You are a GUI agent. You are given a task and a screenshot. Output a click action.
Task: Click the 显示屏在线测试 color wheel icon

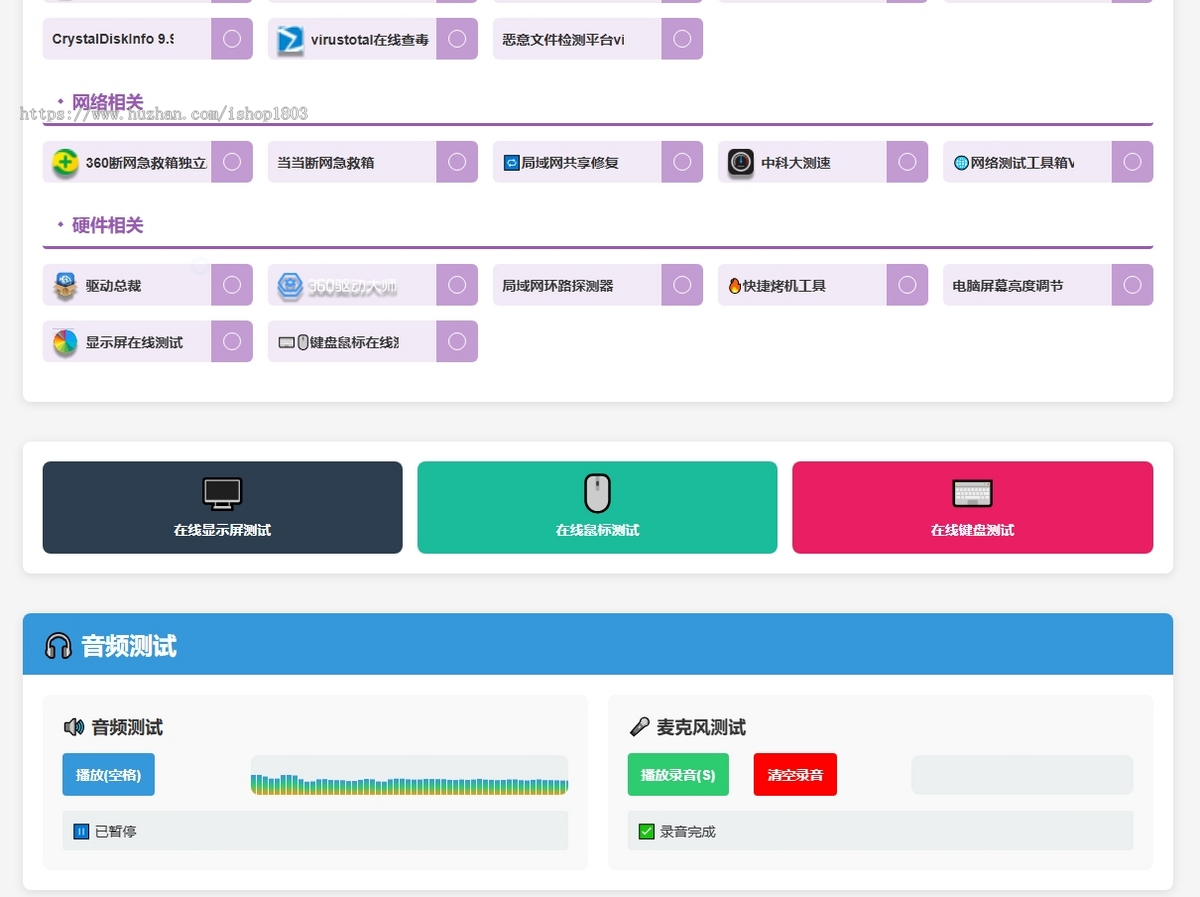(65, 342)
